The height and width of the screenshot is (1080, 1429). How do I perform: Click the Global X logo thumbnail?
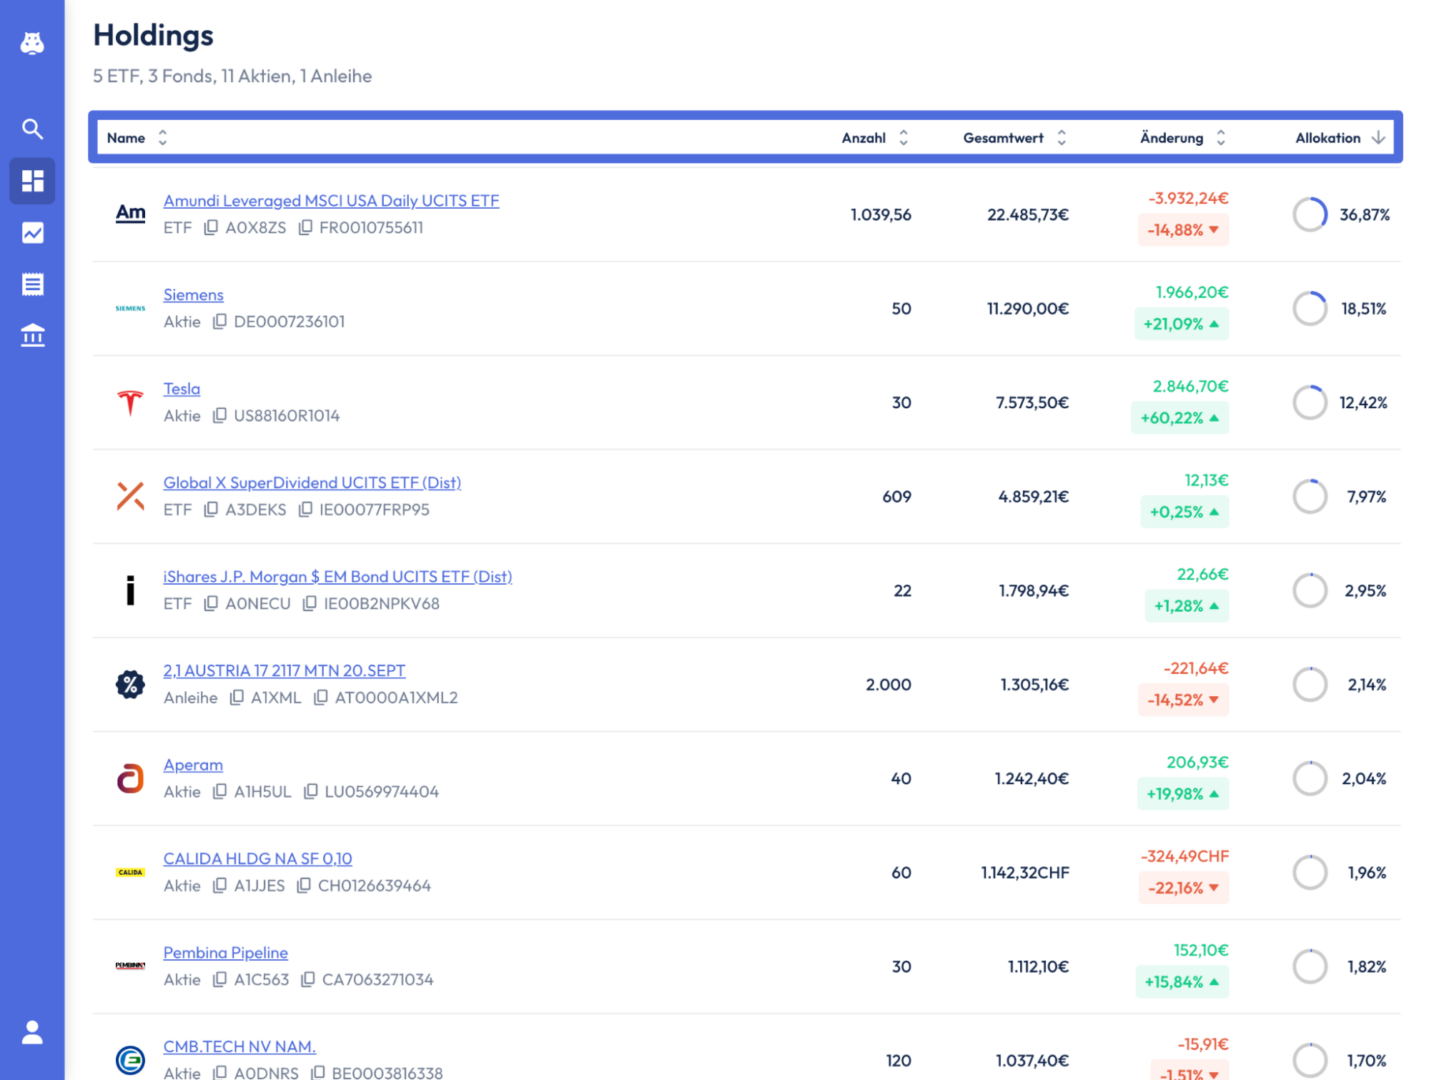click(x=130, y=496)
